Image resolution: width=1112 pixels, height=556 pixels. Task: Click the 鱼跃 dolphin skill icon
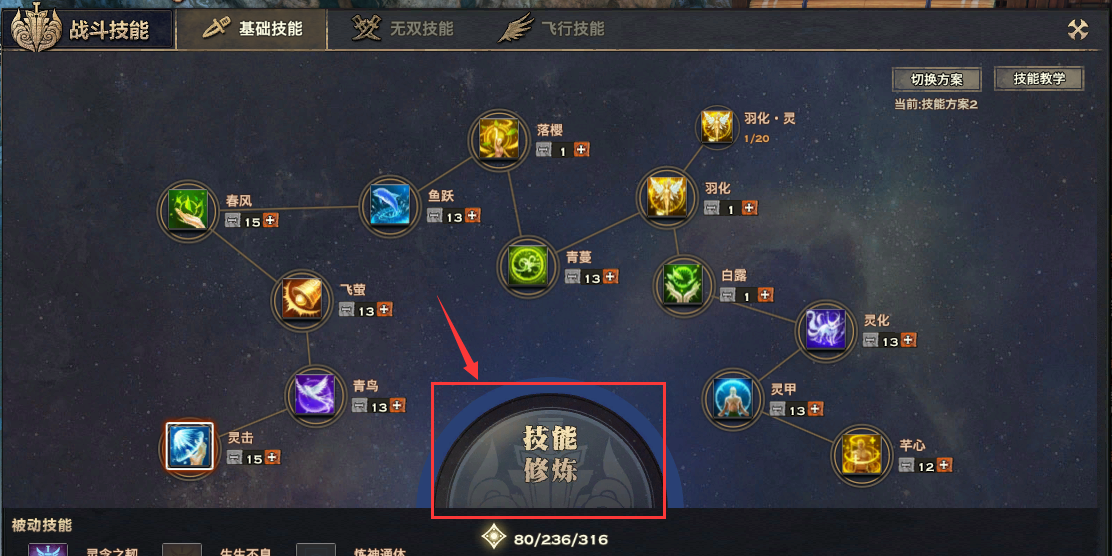coord(389,205)
